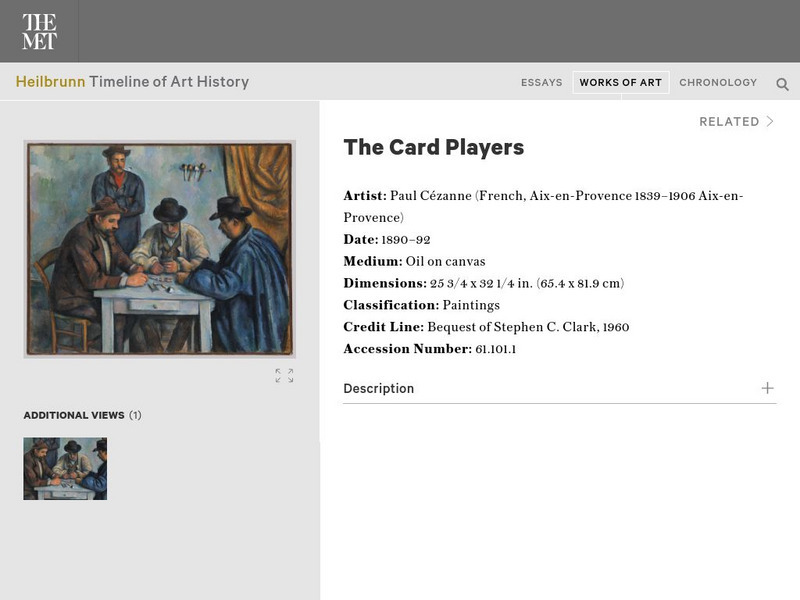Click the plus icon beside Description

coord(767,388)
